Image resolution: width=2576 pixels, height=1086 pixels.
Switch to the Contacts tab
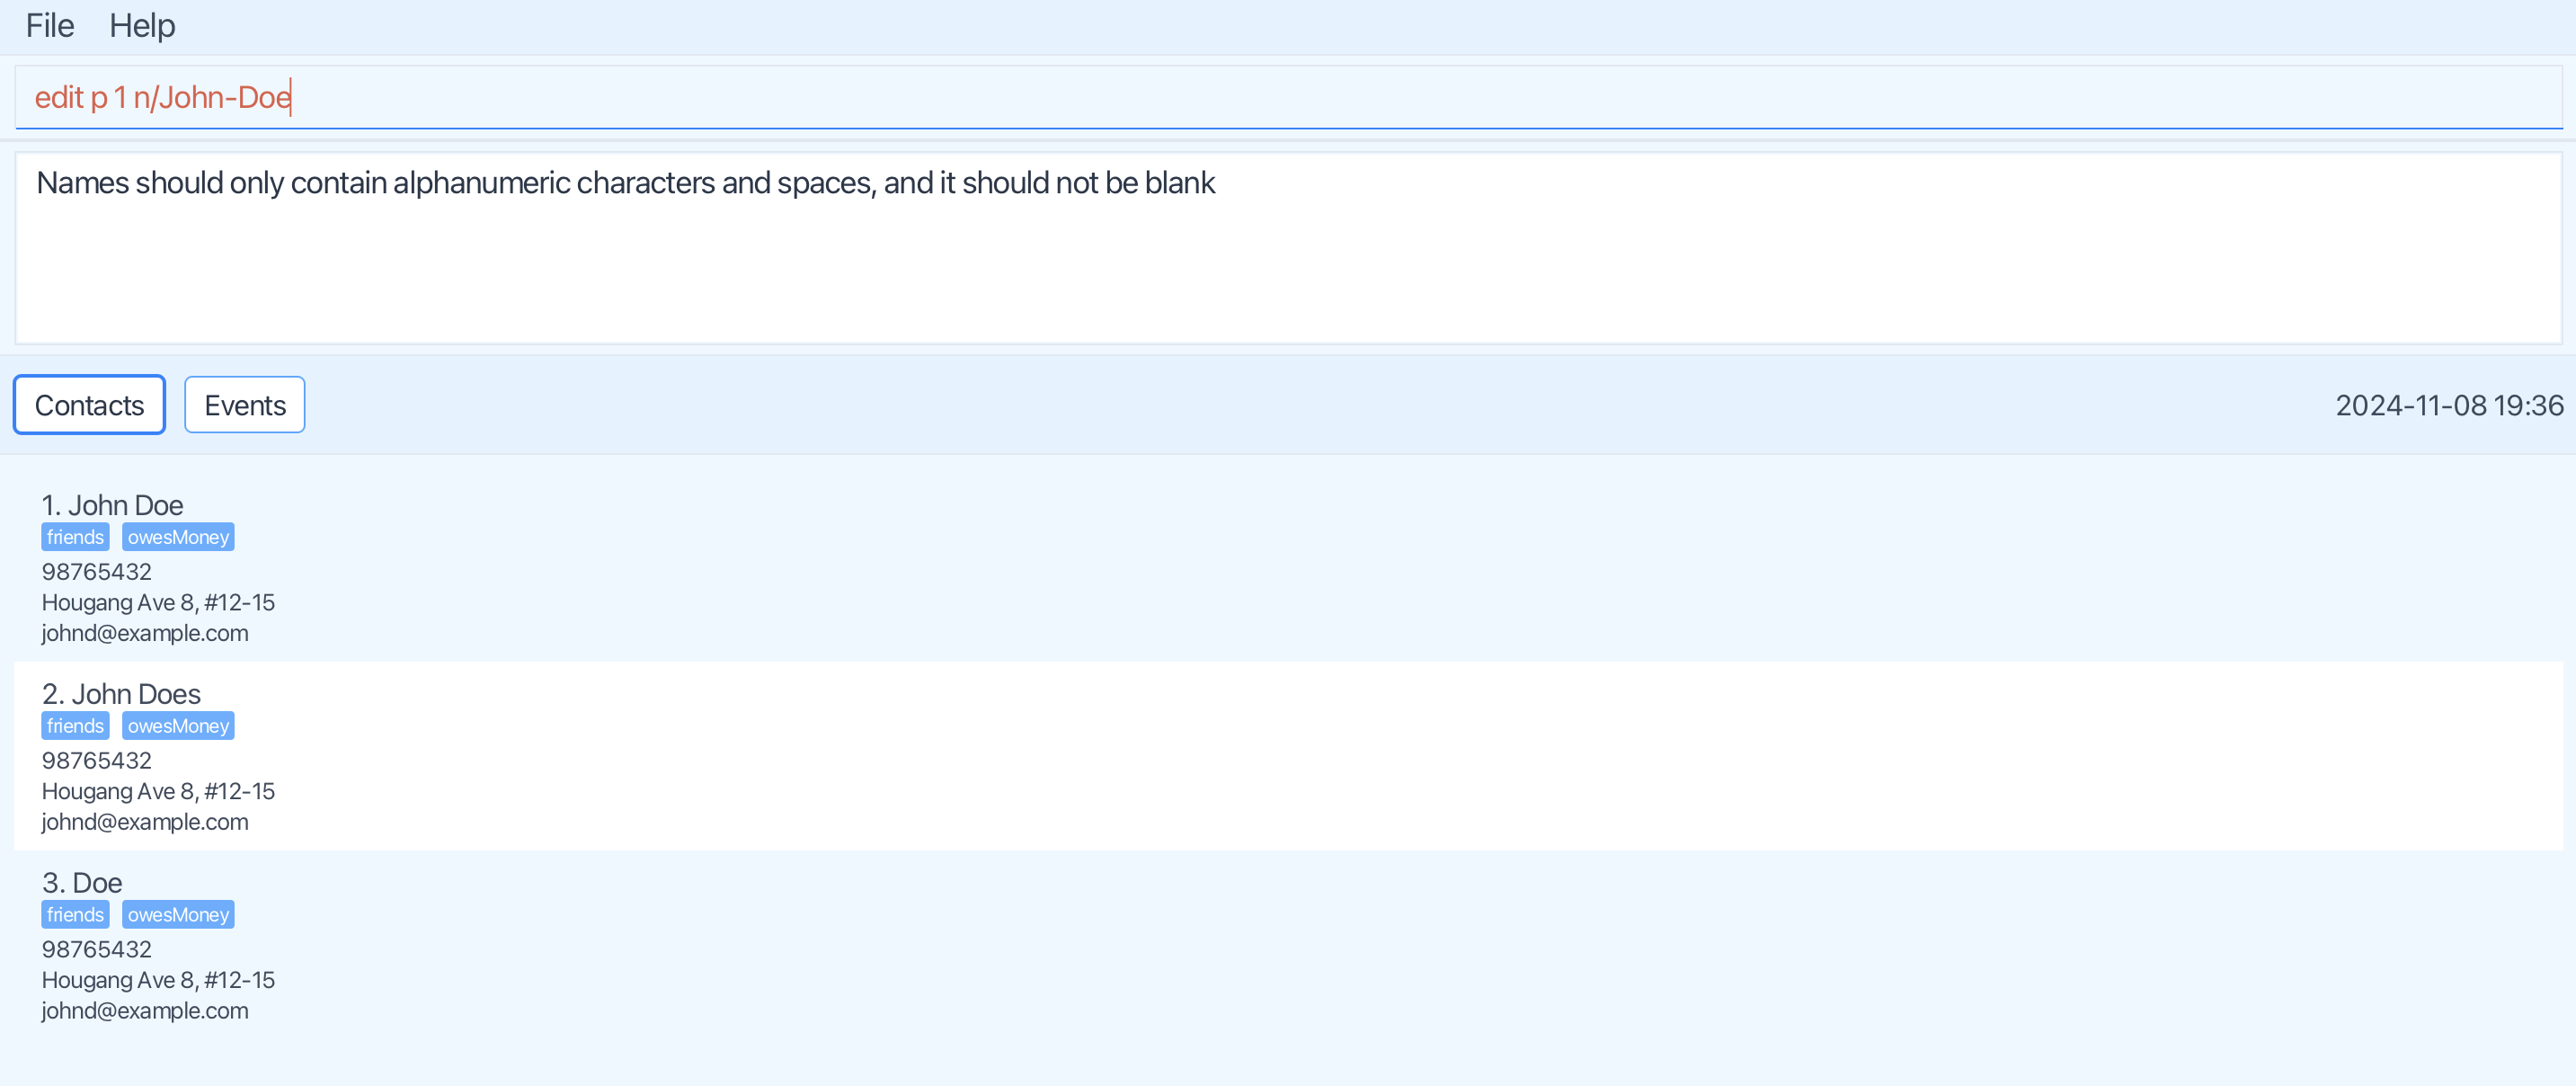[x=89, y=405]
